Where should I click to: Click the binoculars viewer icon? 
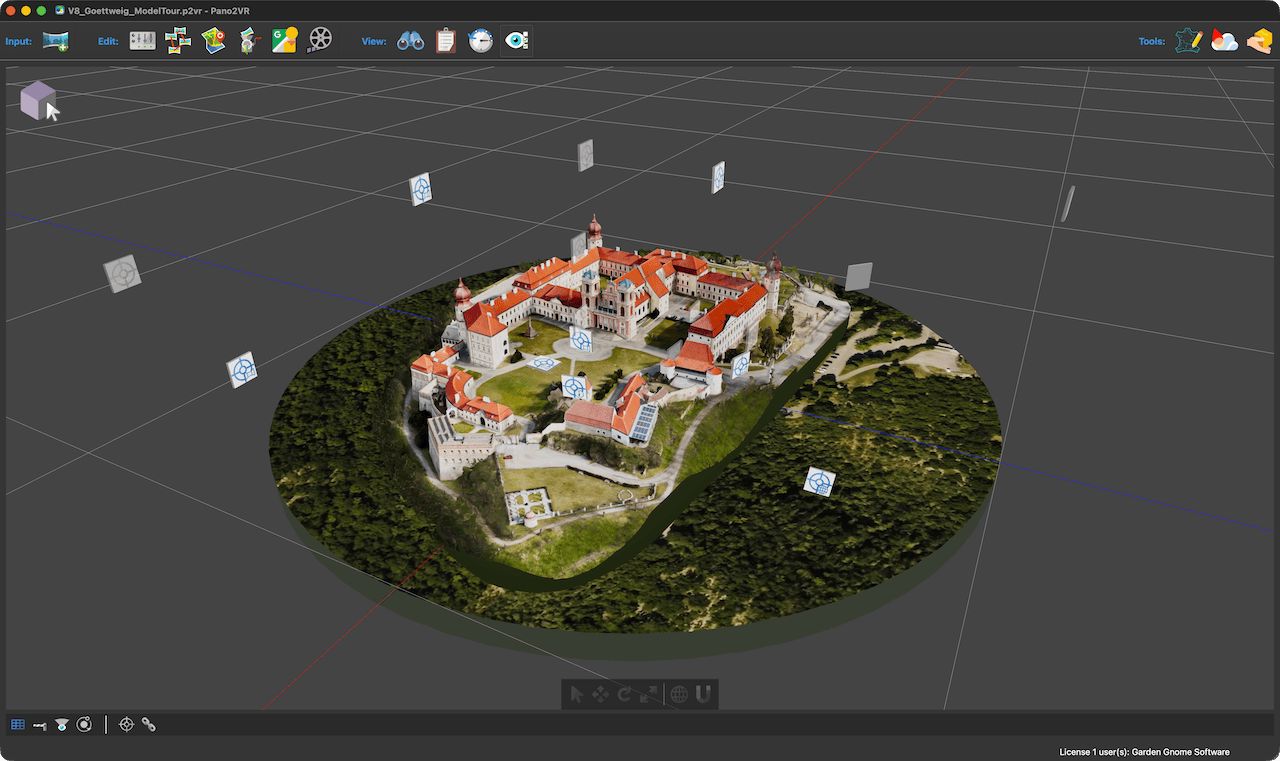tap(410, 41)
